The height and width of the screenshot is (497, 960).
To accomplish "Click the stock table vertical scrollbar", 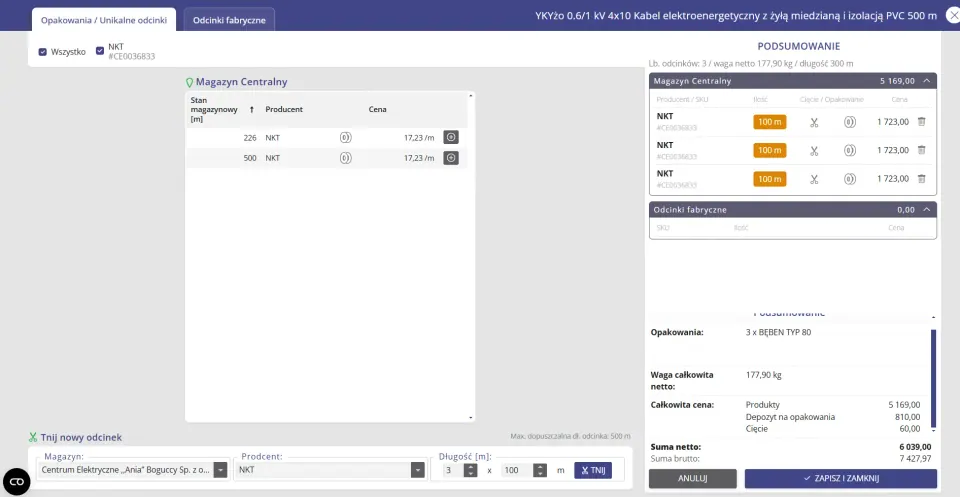I will pyautogui.click(x=470, y=256).
